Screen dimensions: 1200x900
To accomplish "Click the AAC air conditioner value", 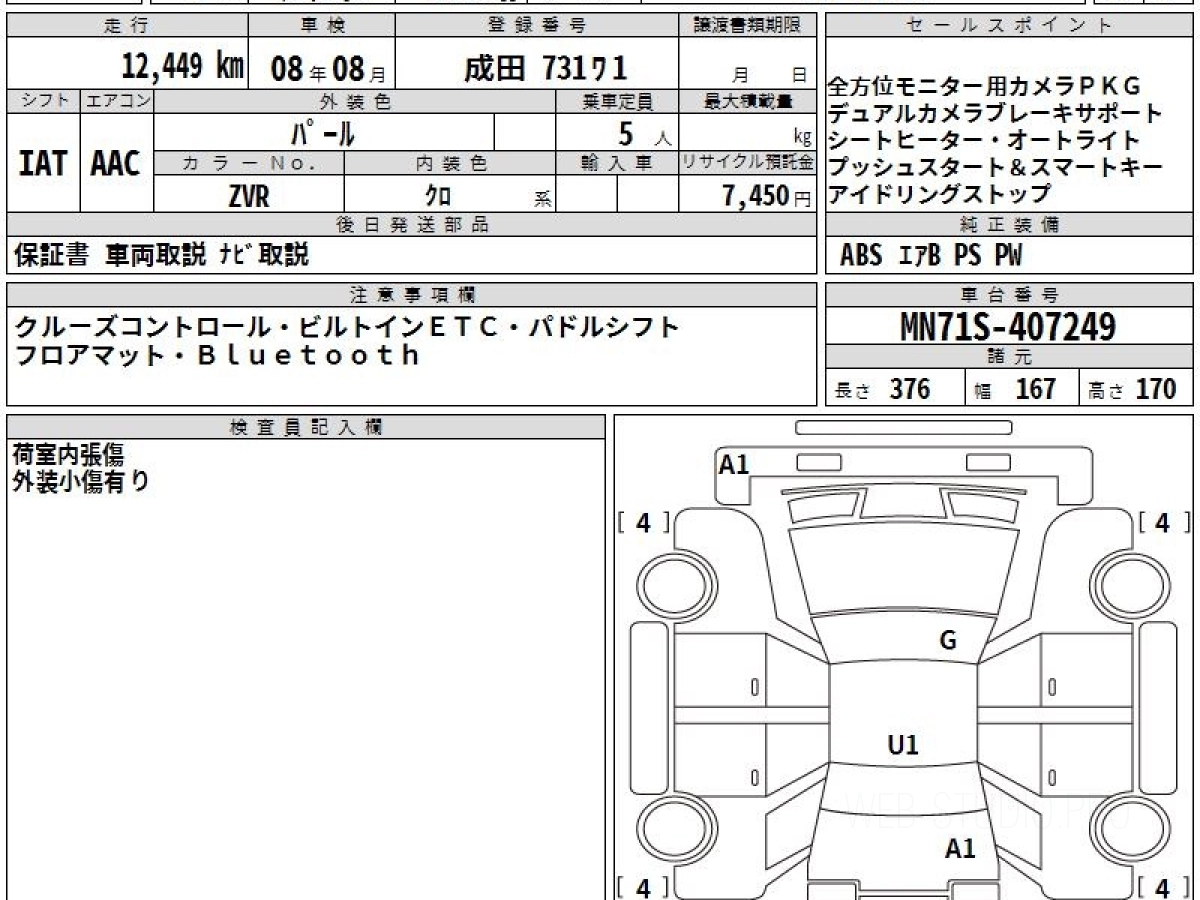I will 116,164.
